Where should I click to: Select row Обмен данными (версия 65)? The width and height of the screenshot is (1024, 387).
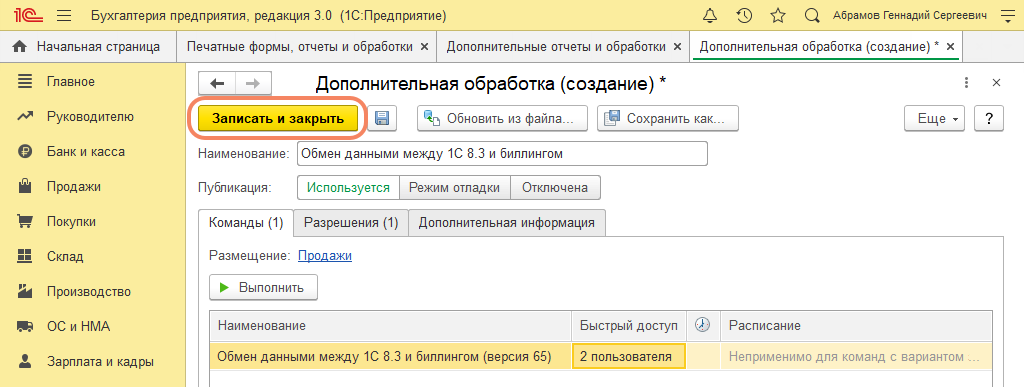(x=391, y=356)
